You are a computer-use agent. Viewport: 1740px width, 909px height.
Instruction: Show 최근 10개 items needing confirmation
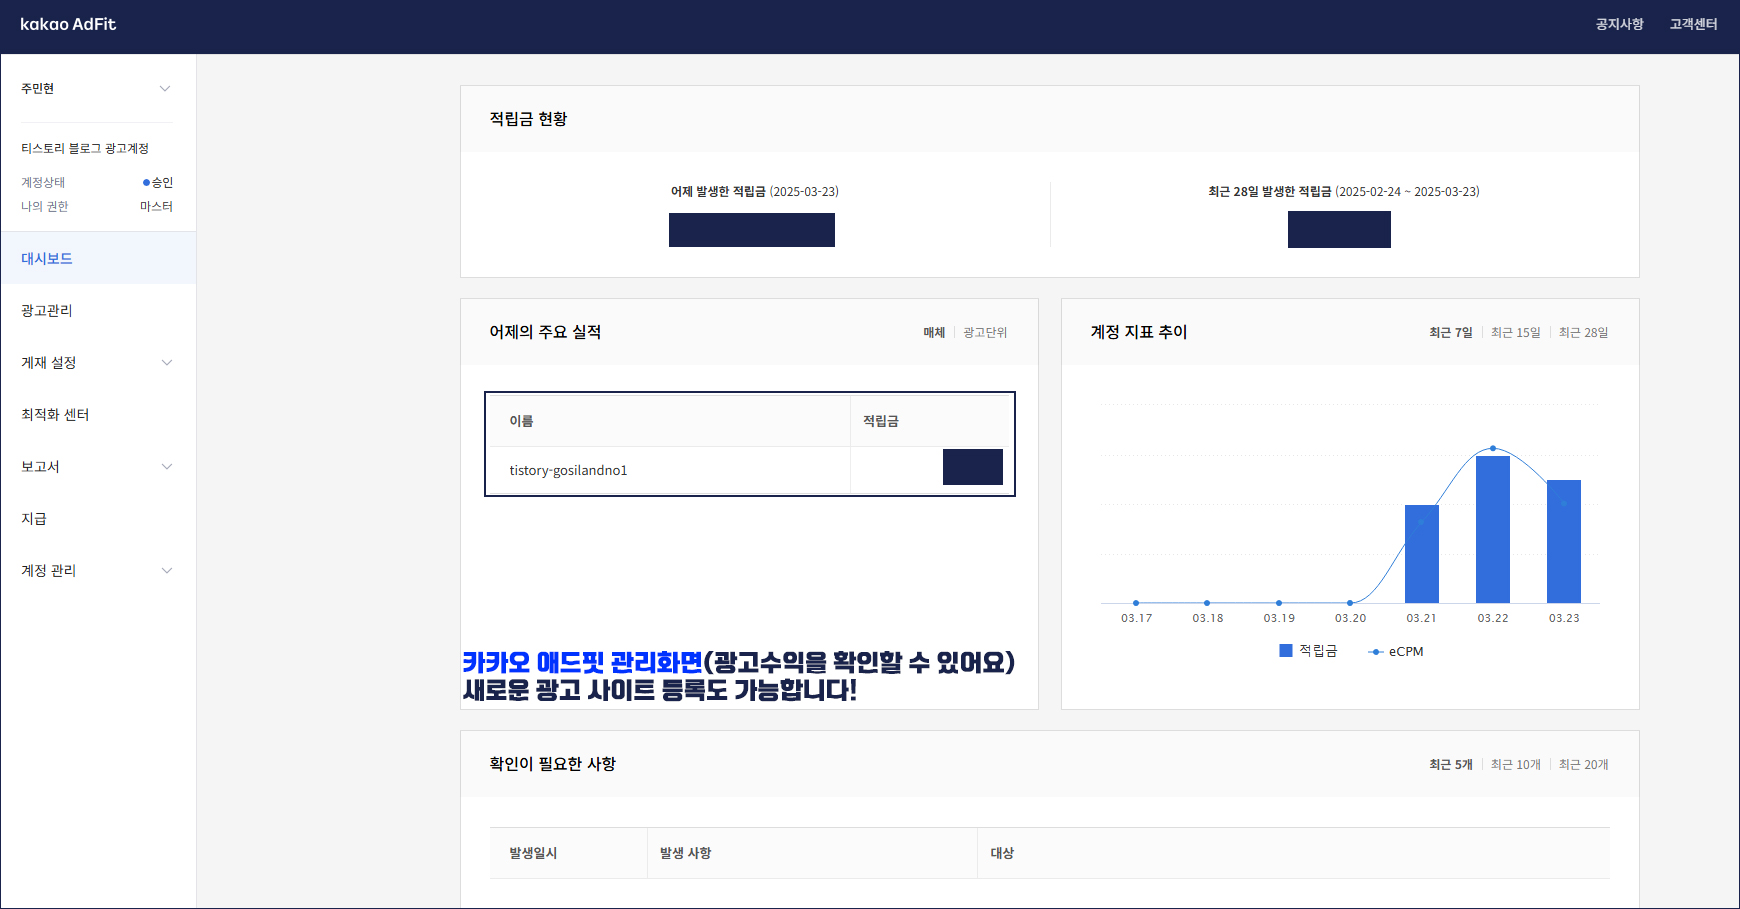[1515, 764]
